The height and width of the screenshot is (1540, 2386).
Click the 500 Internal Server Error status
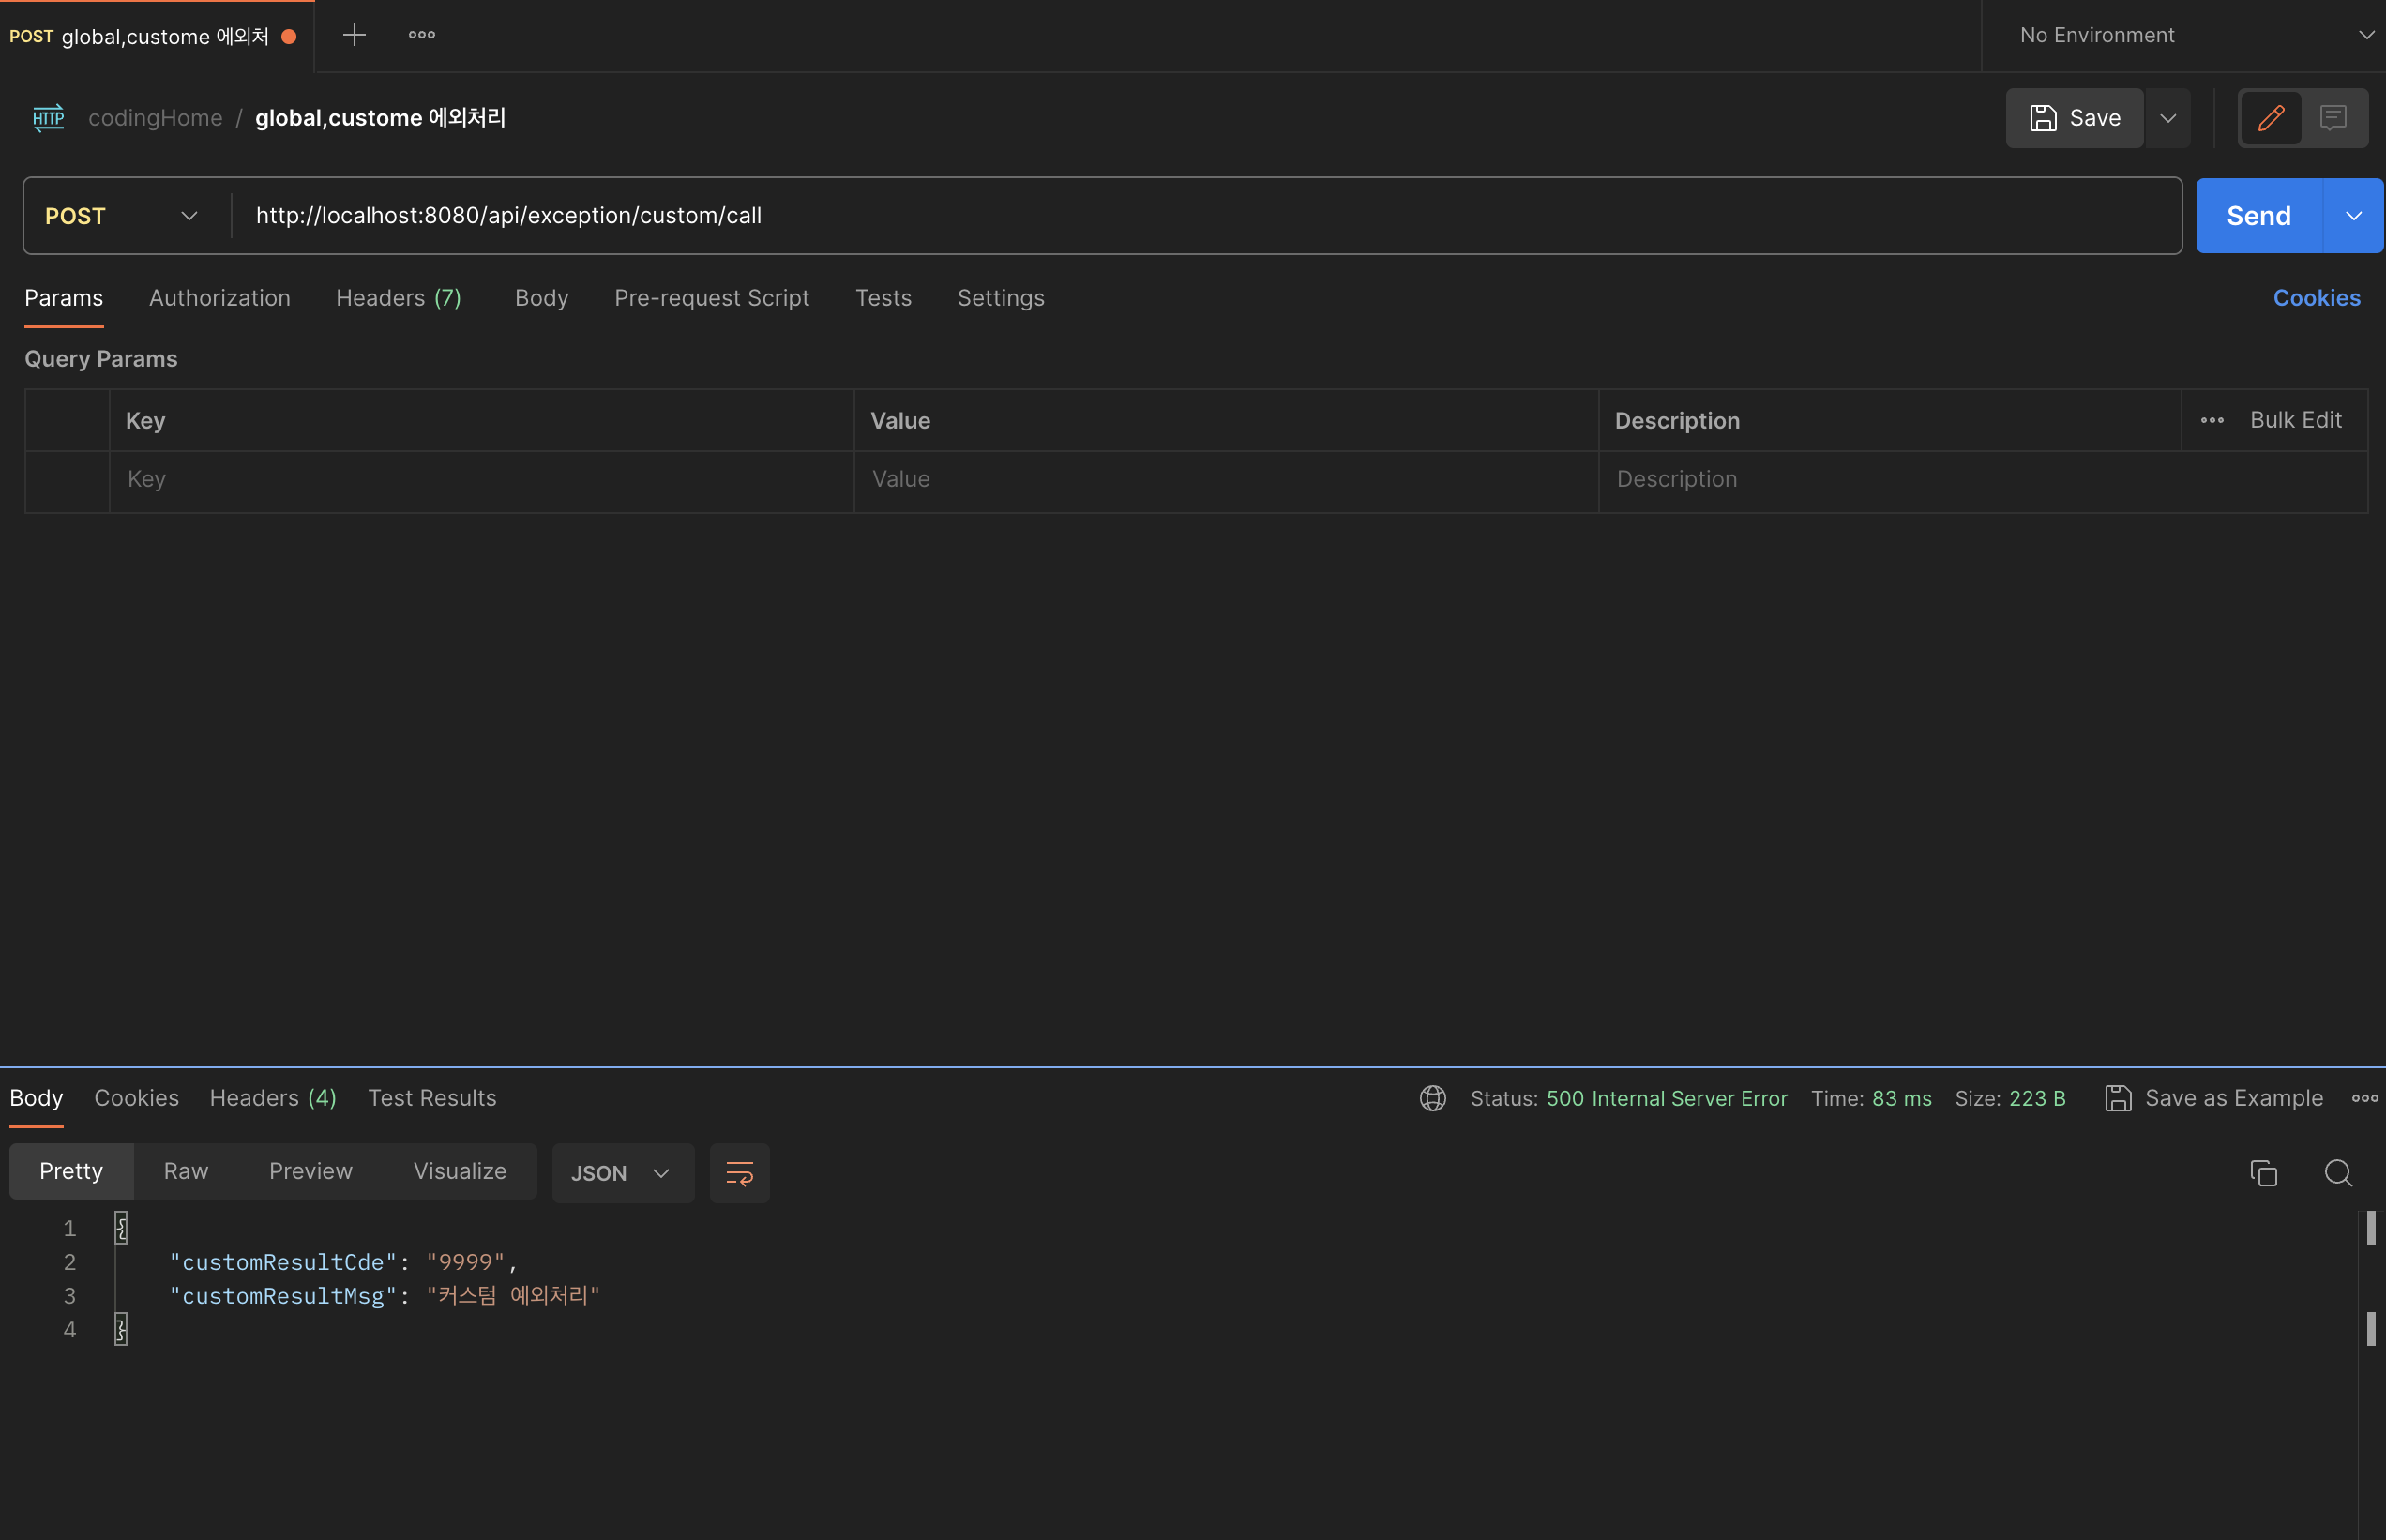(1666, 1098)
